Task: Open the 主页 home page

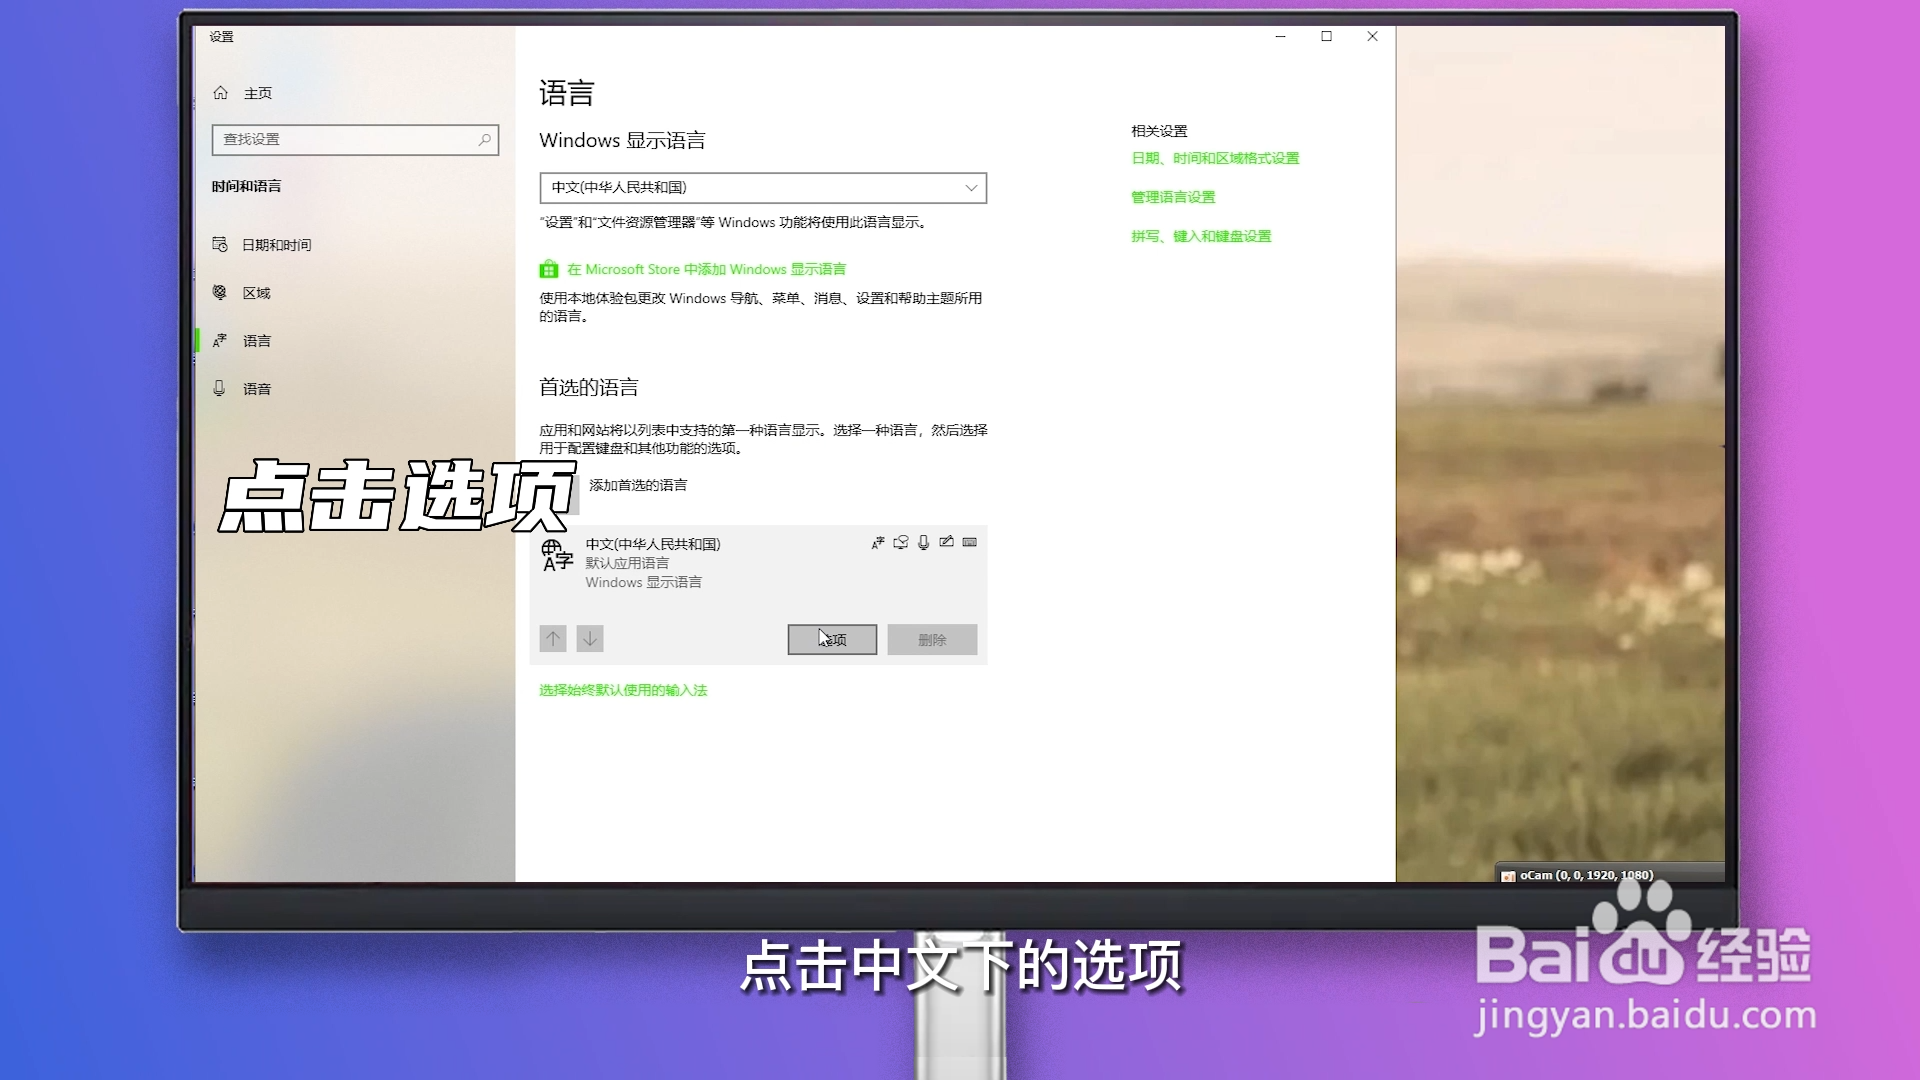Action: (257, 93)
